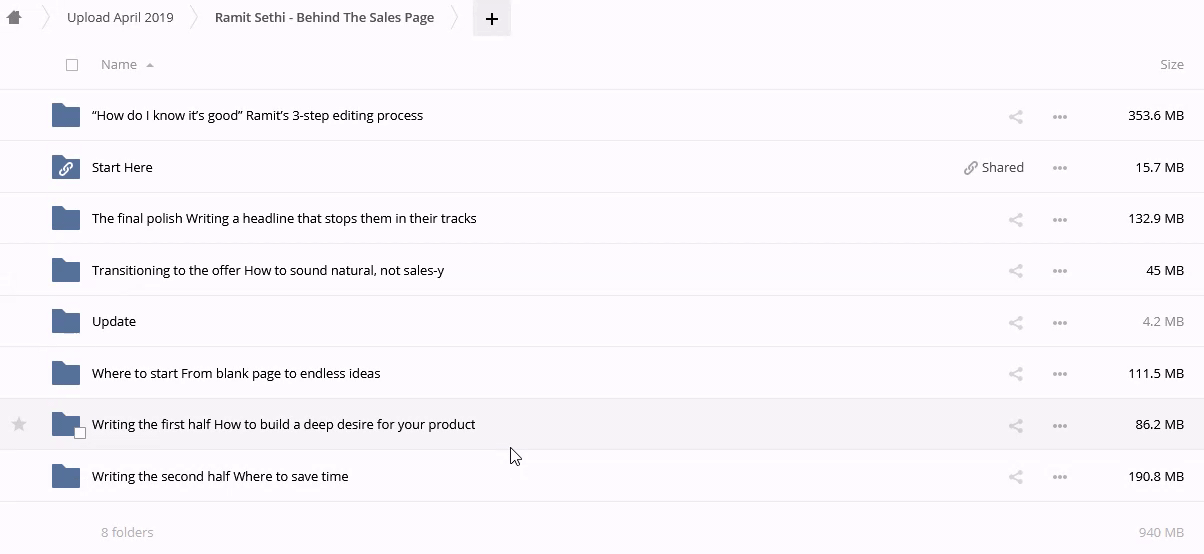Navigate to Upload April 2019 breadcrumb
1204x554 pixels.
click(x=120, y=18)
